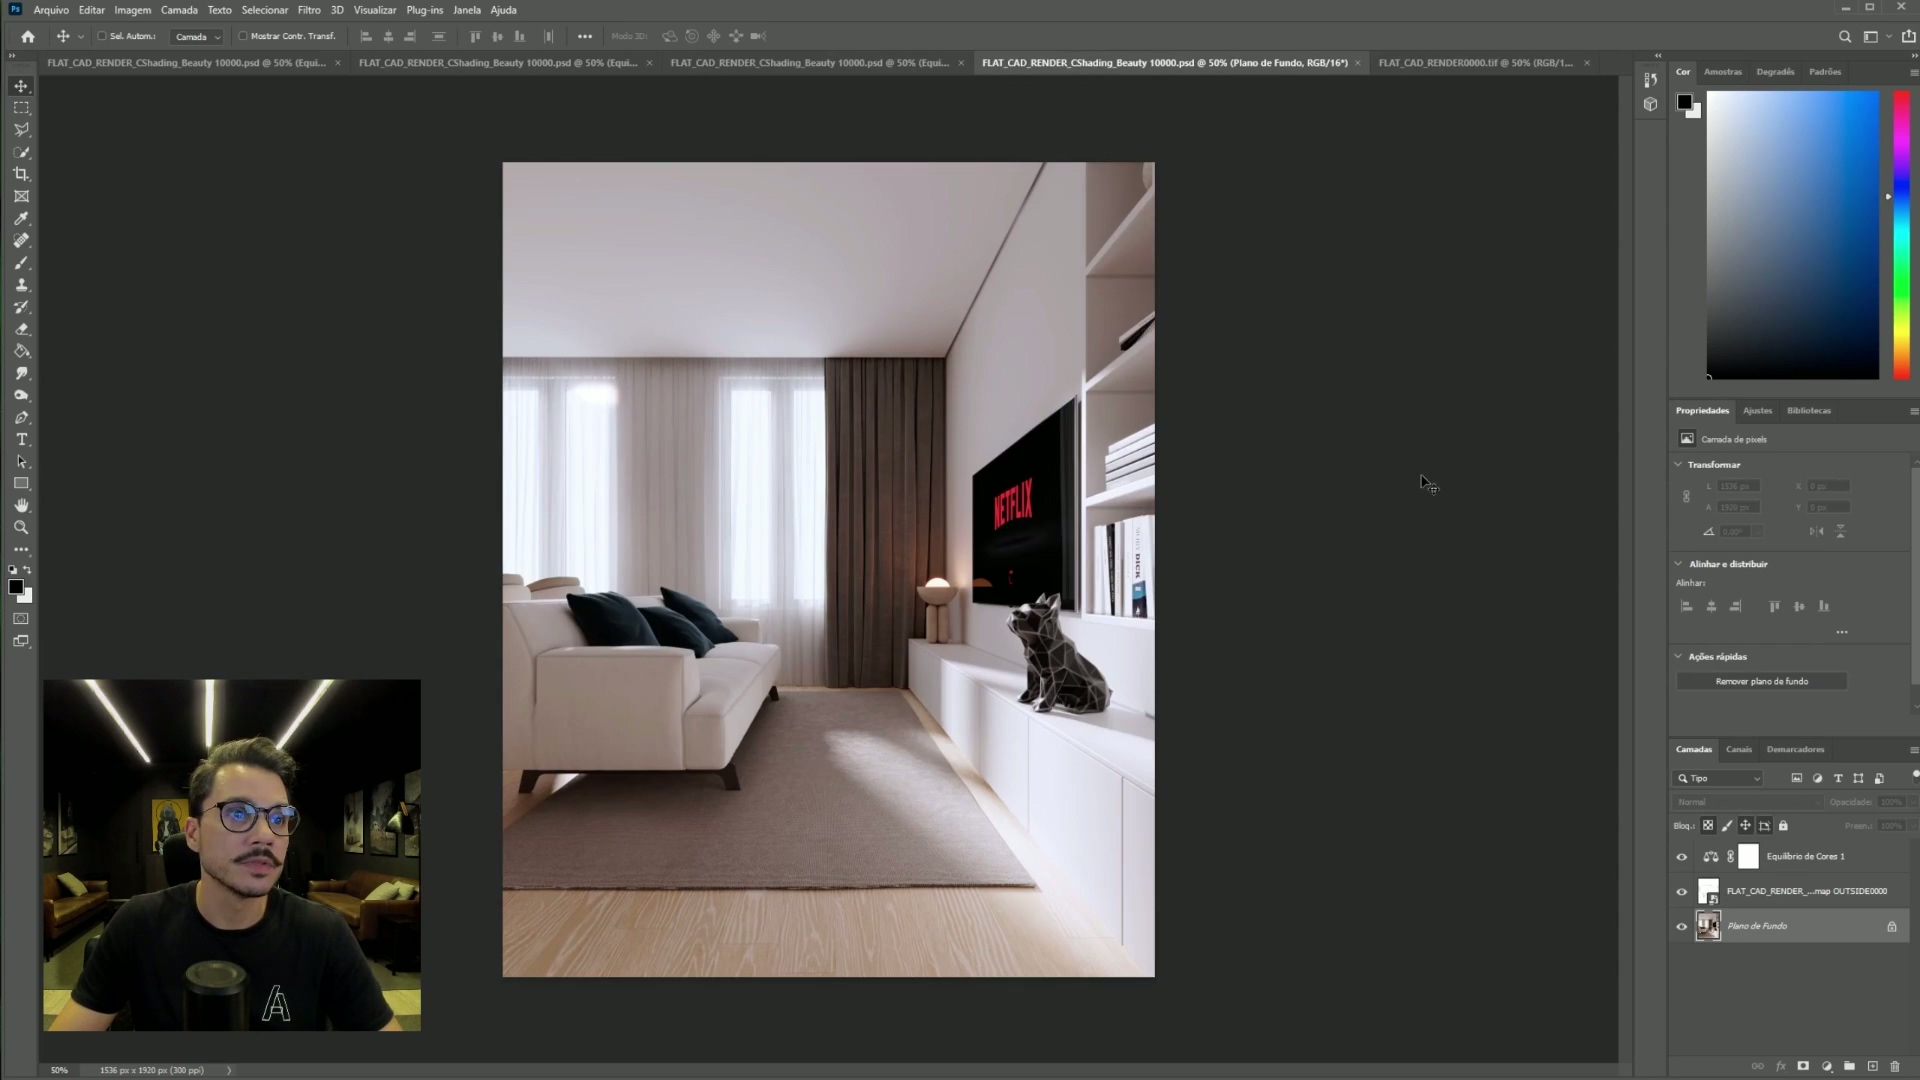Image resolution: width=1920 pixels, height=1080 pixels.
Task: Select the Zoom tool
Action: click(x=21, y=528)
